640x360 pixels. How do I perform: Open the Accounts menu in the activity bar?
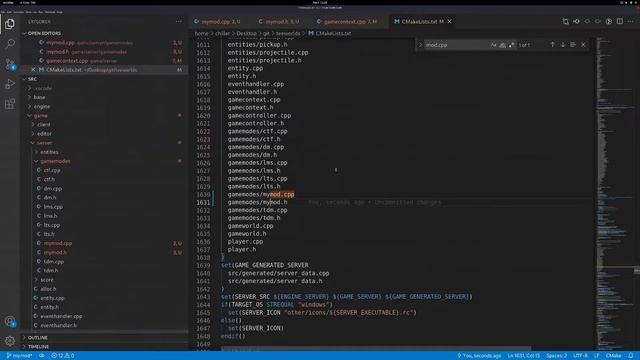(10, 322)
